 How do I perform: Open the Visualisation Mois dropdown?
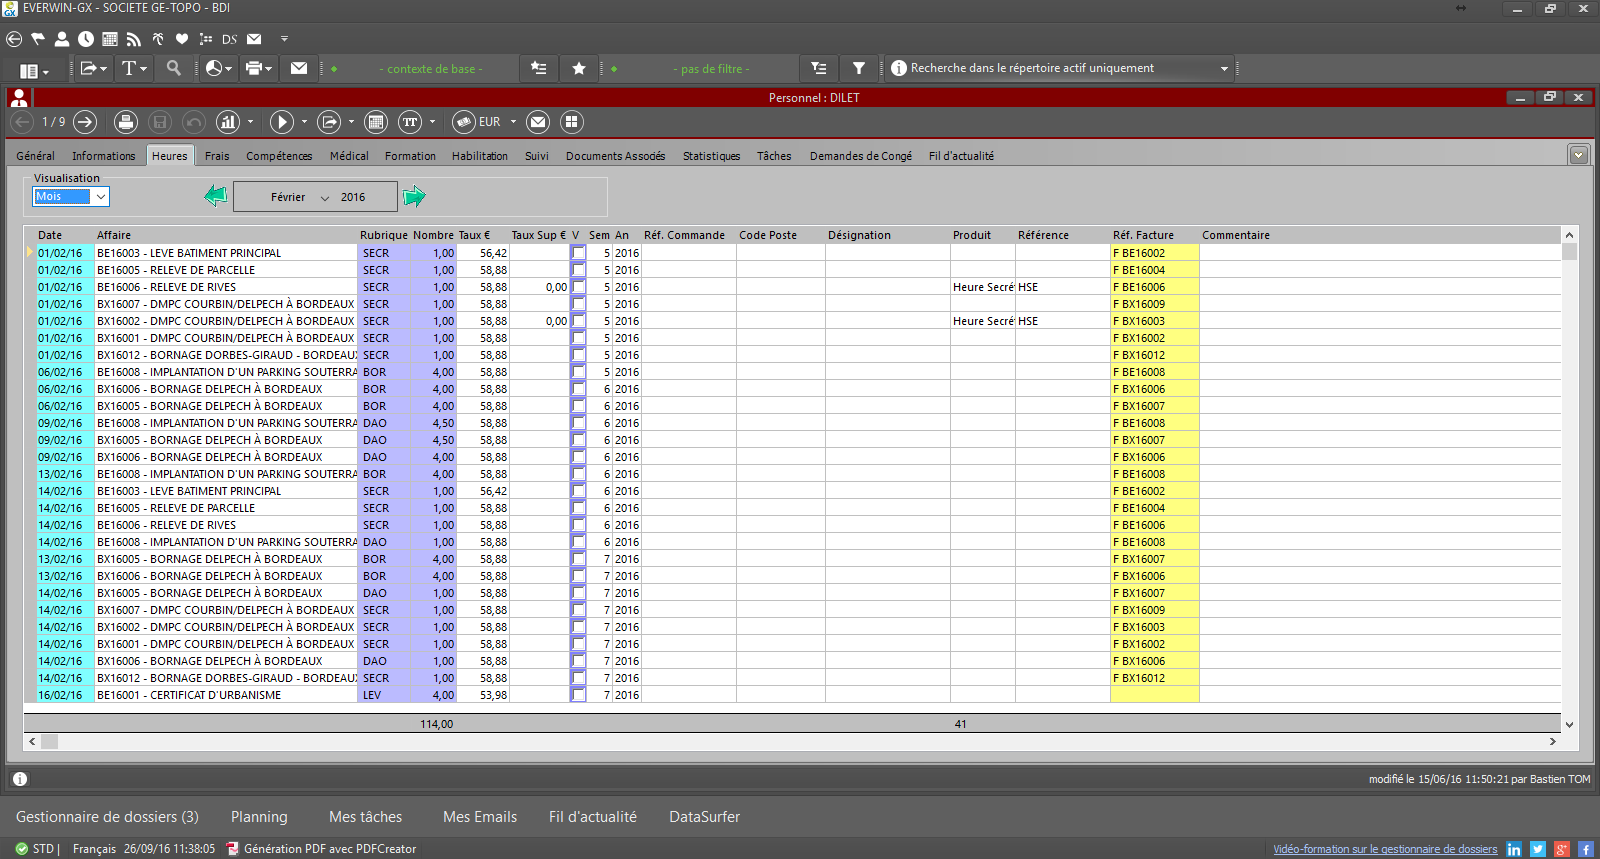pos(100,197)
